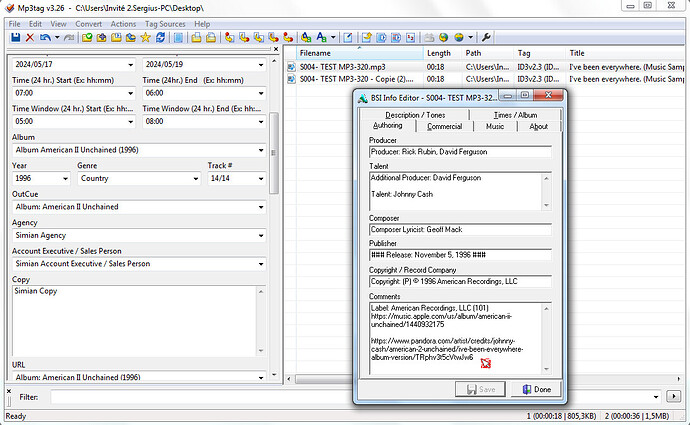The height and width of the screenshot is (425, 690).
Task: Open the Tag Sources toolbar dropdown arrow
Action: (470, 38)
